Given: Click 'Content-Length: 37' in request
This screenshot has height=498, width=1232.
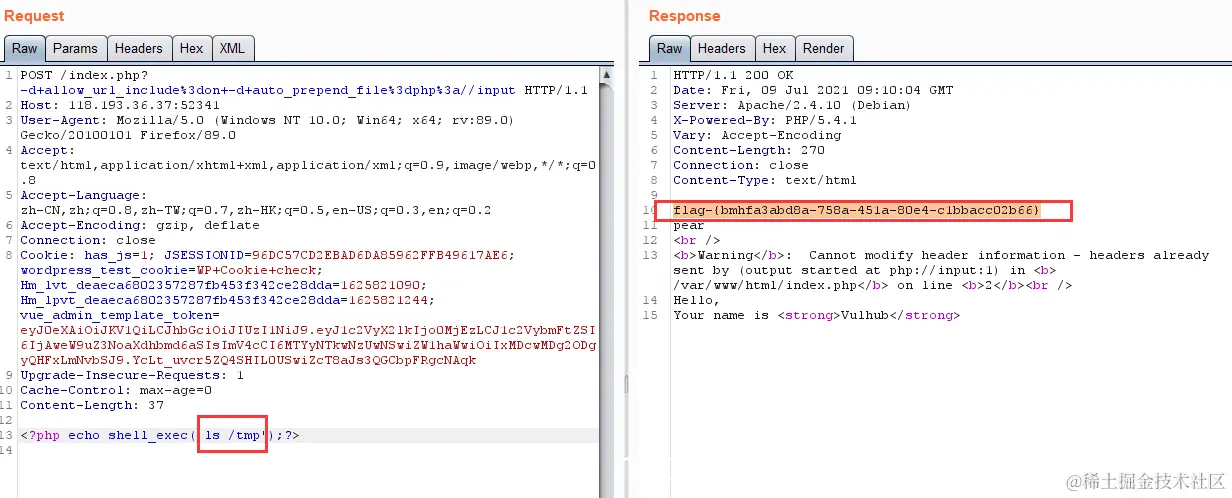Looking at the screenshot, I should [x=93, y=405].
